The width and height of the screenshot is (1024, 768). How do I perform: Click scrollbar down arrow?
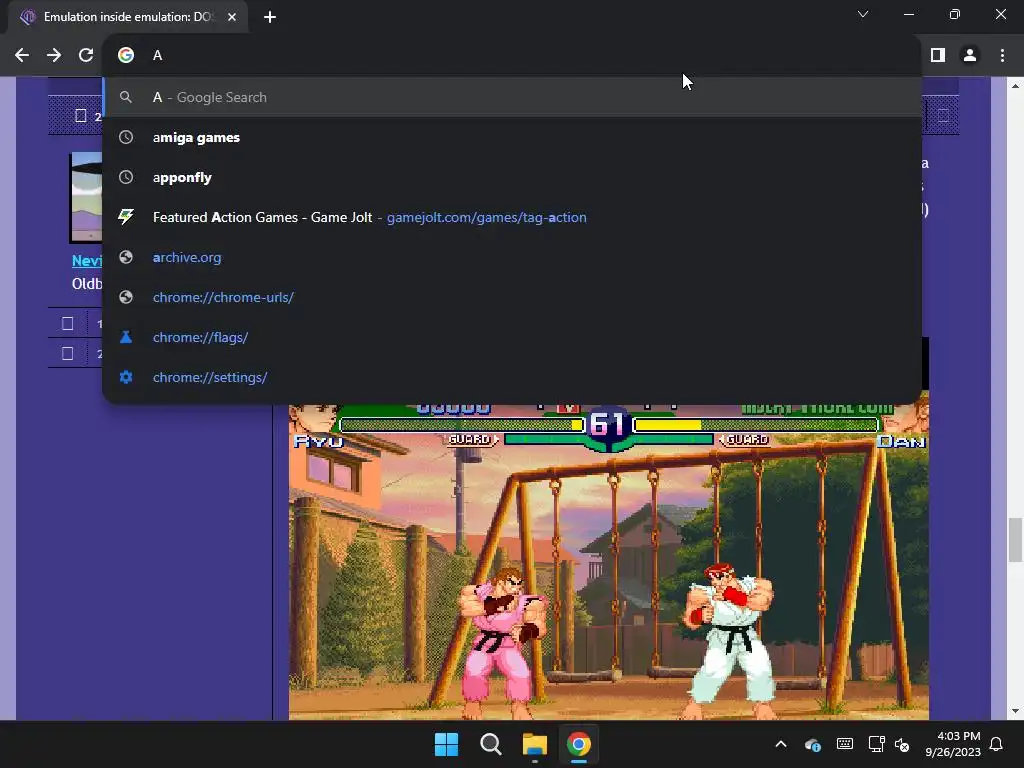tap(1016, 711)
